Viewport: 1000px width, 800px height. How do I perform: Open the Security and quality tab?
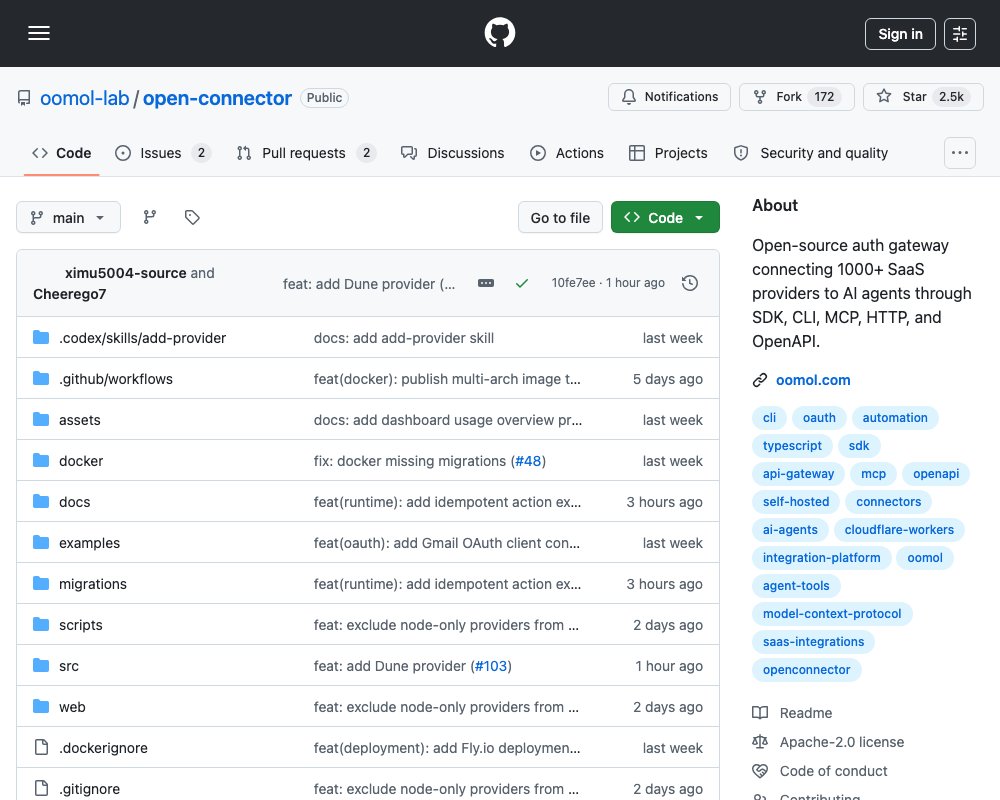811,153
